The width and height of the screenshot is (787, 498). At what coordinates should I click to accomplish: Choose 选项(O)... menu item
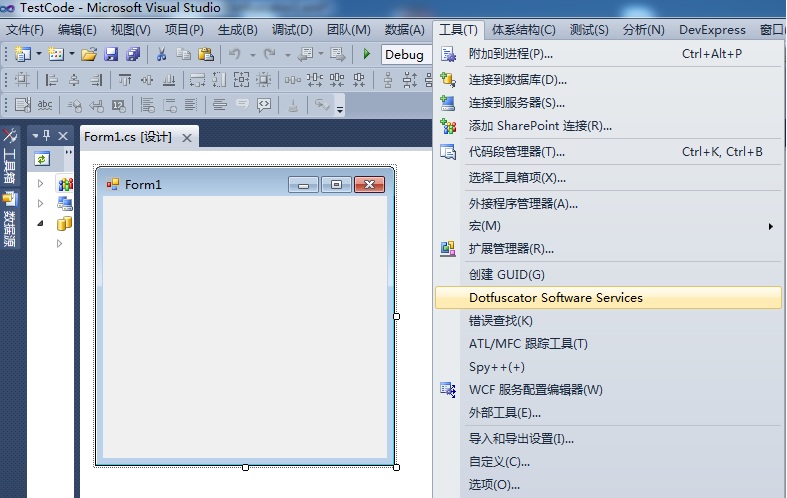(608, 484)
